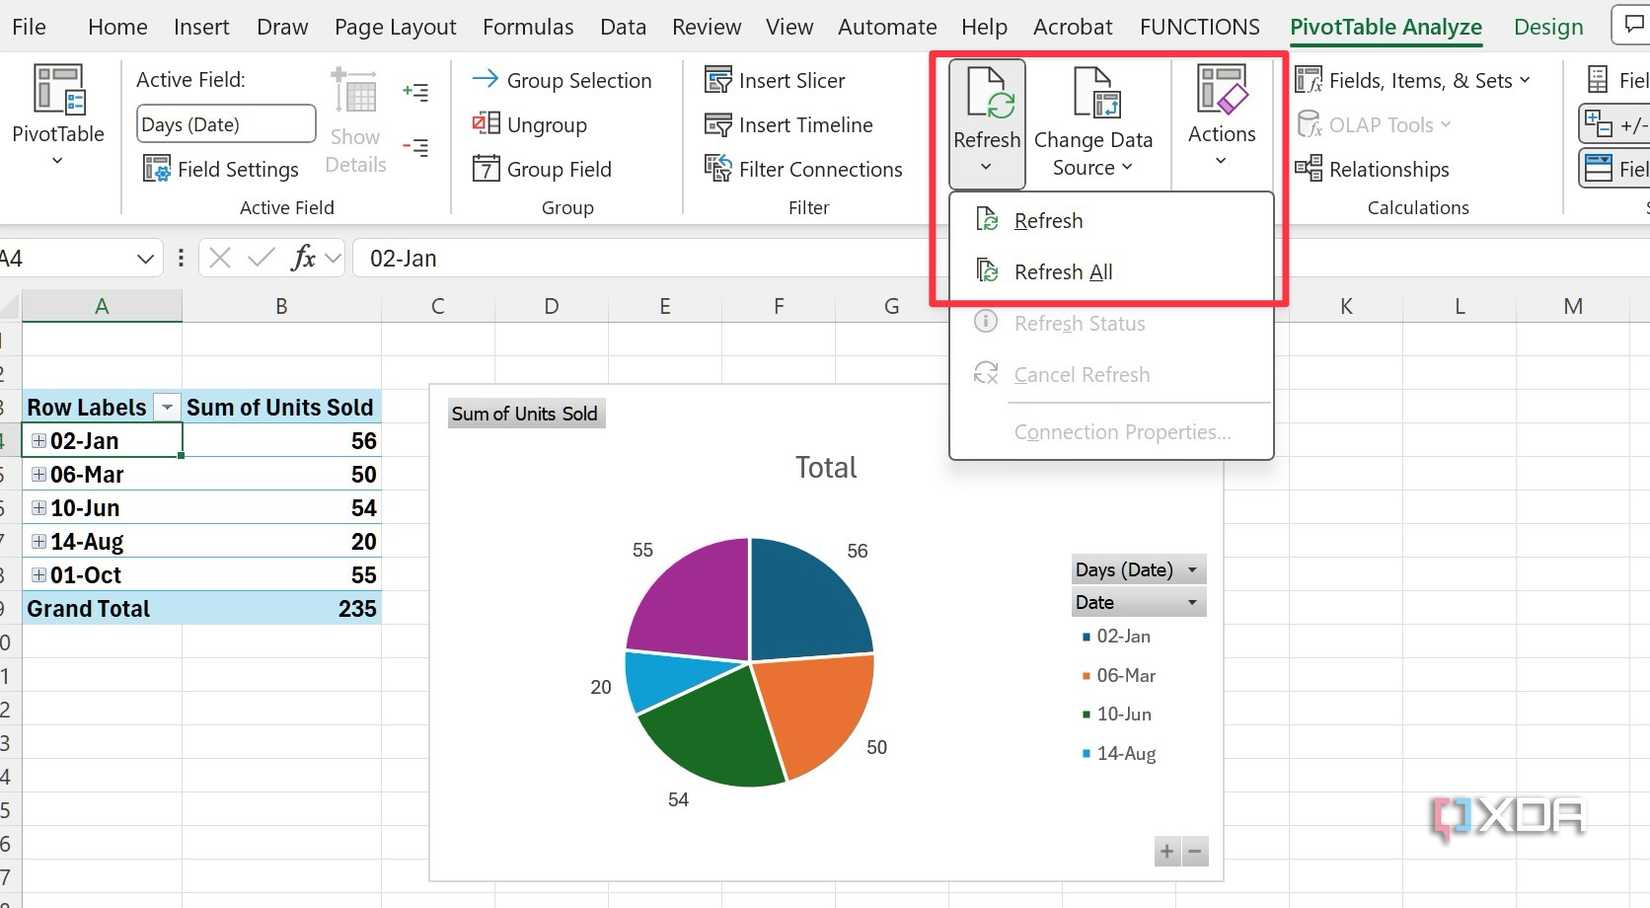Click the Insert Timeline icon
This screenshot has height=908, width=1650.
(x=717, y=124)
